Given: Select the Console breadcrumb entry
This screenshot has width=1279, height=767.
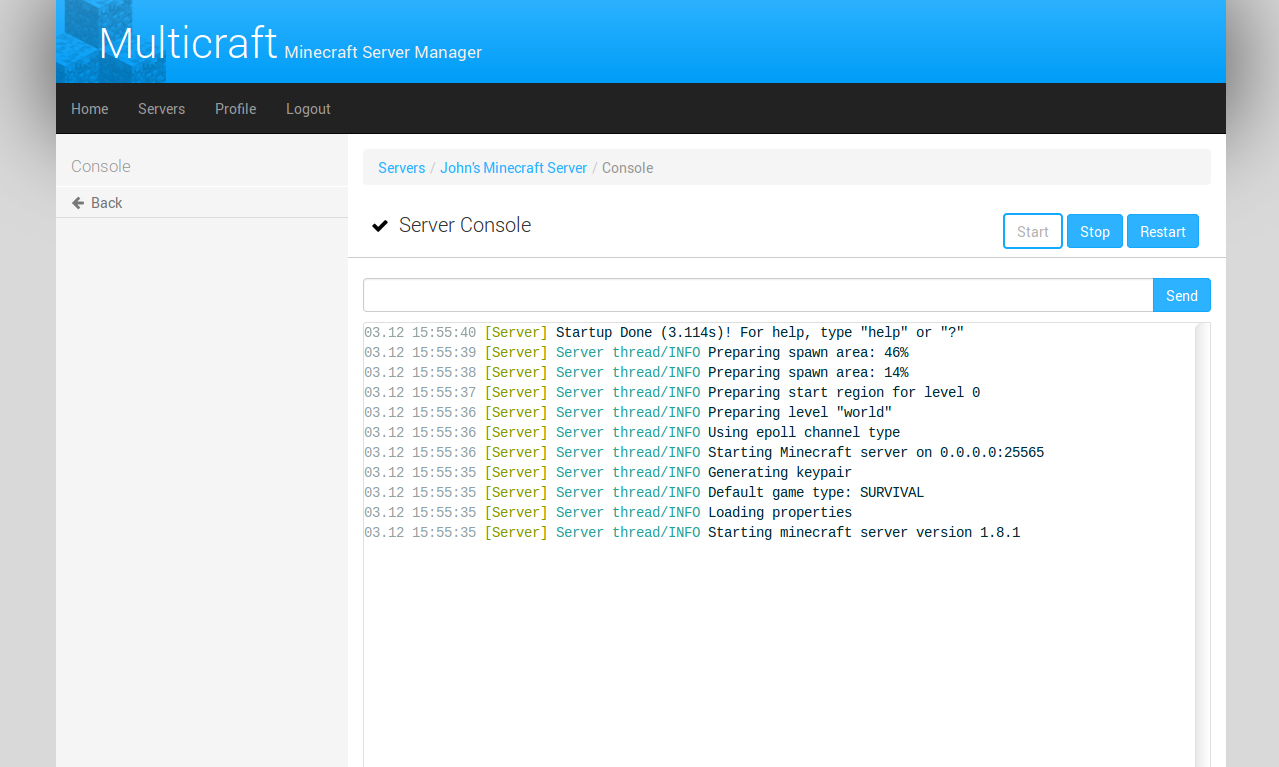Looking at the screenshot, I should tap(627, 168).
